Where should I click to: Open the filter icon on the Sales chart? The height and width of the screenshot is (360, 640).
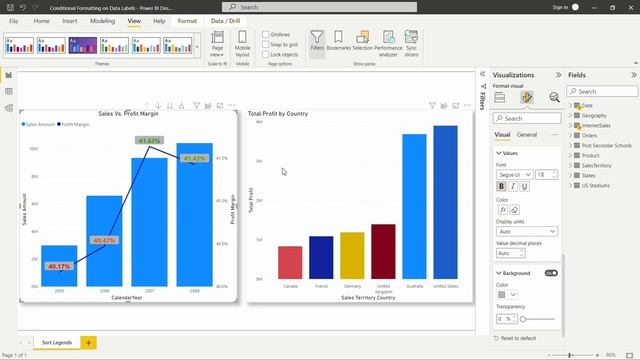pyautogui.click(x=196, y=106)
